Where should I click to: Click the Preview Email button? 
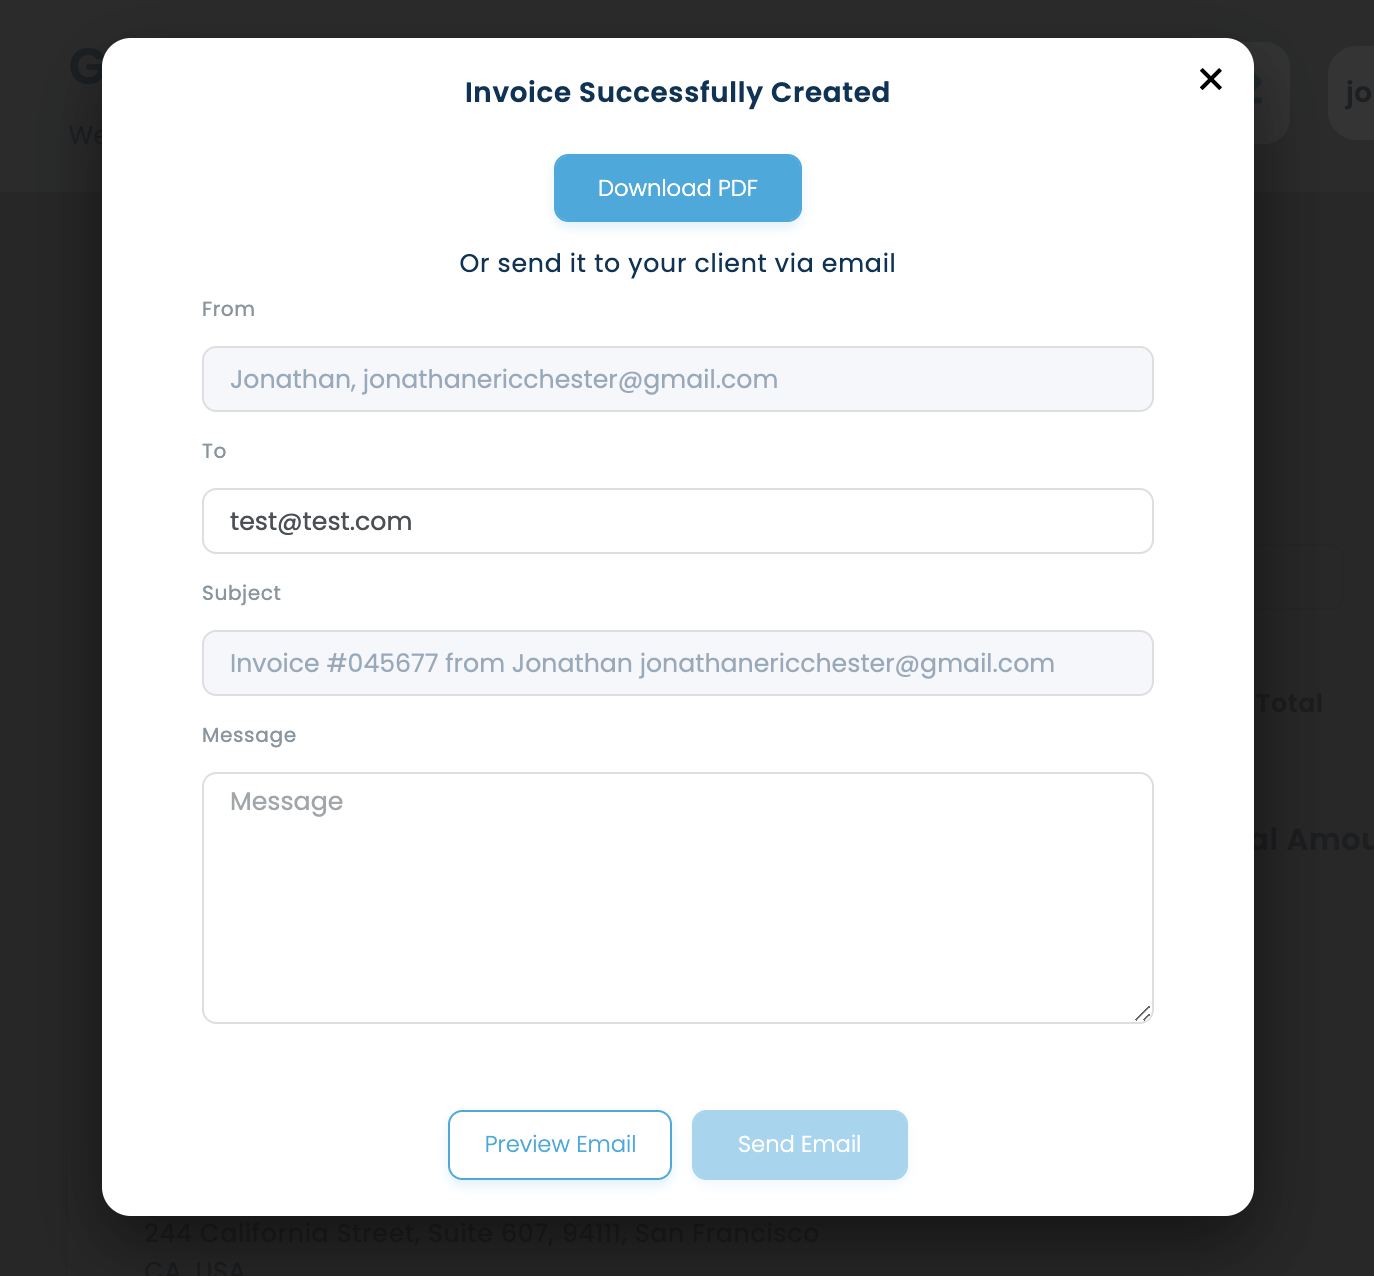coord(559,1144)
